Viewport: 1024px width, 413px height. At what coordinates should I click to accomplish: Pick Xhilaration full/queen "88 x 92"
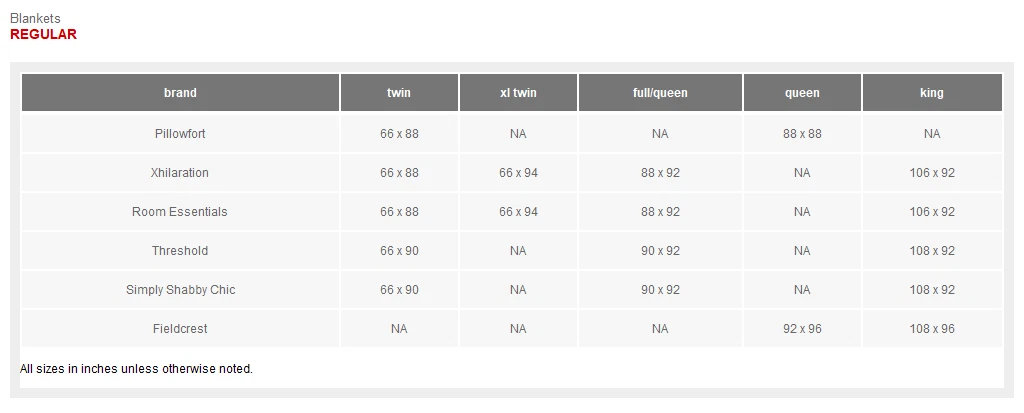click(x=660, y=173)
